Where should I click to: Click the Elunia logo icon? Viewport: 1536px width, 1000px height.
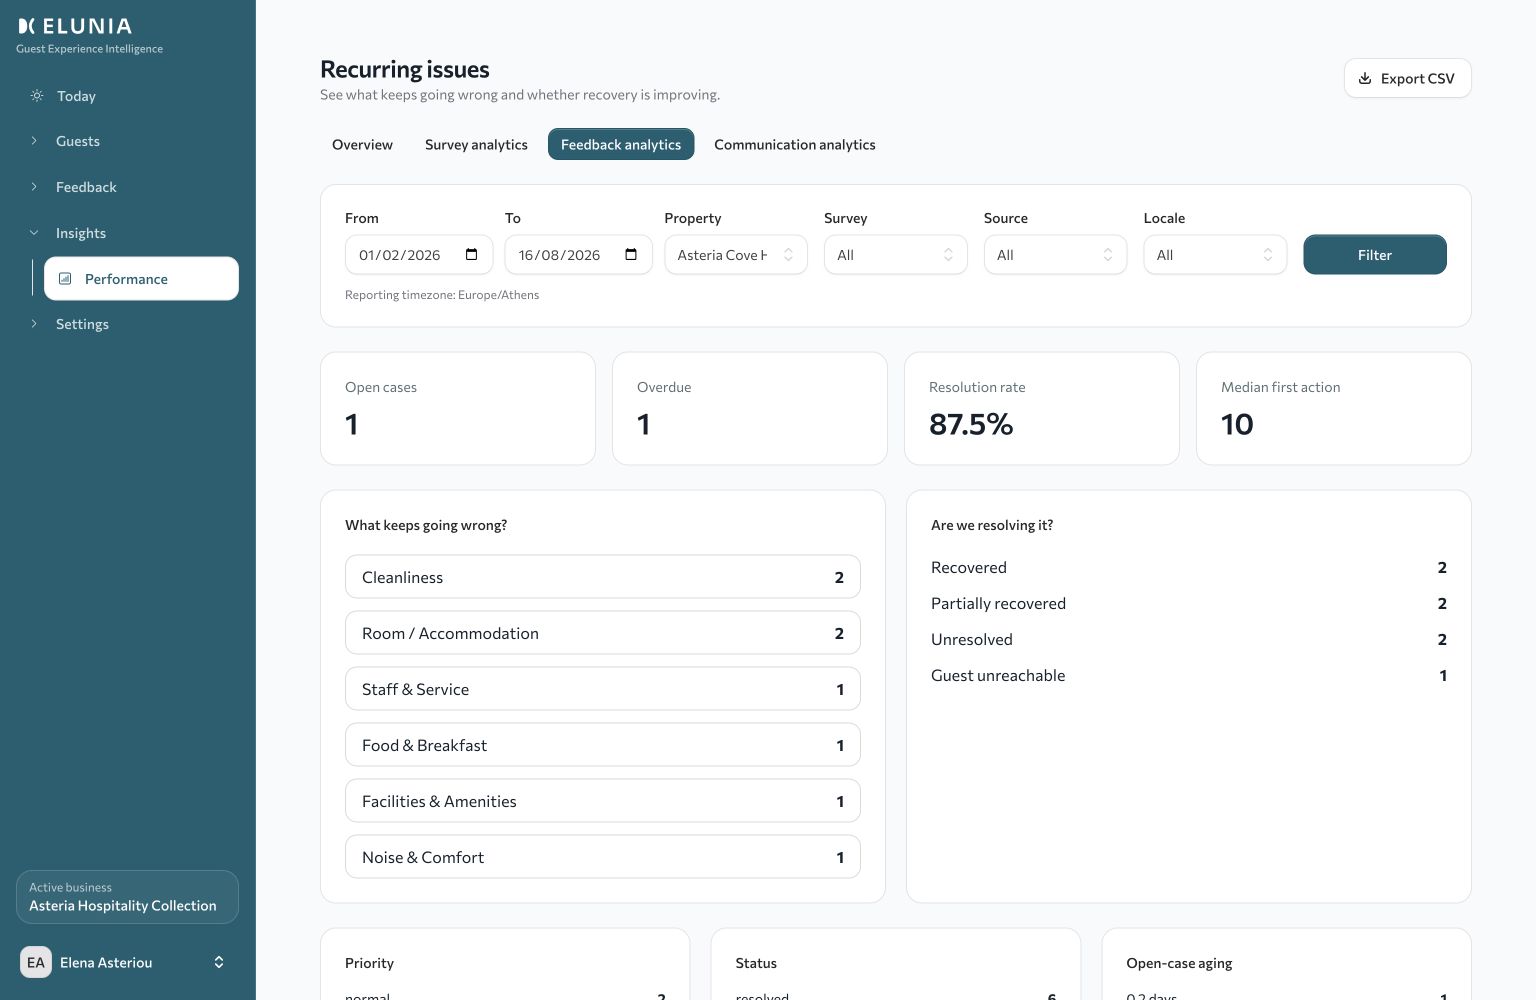pos(27,26)
